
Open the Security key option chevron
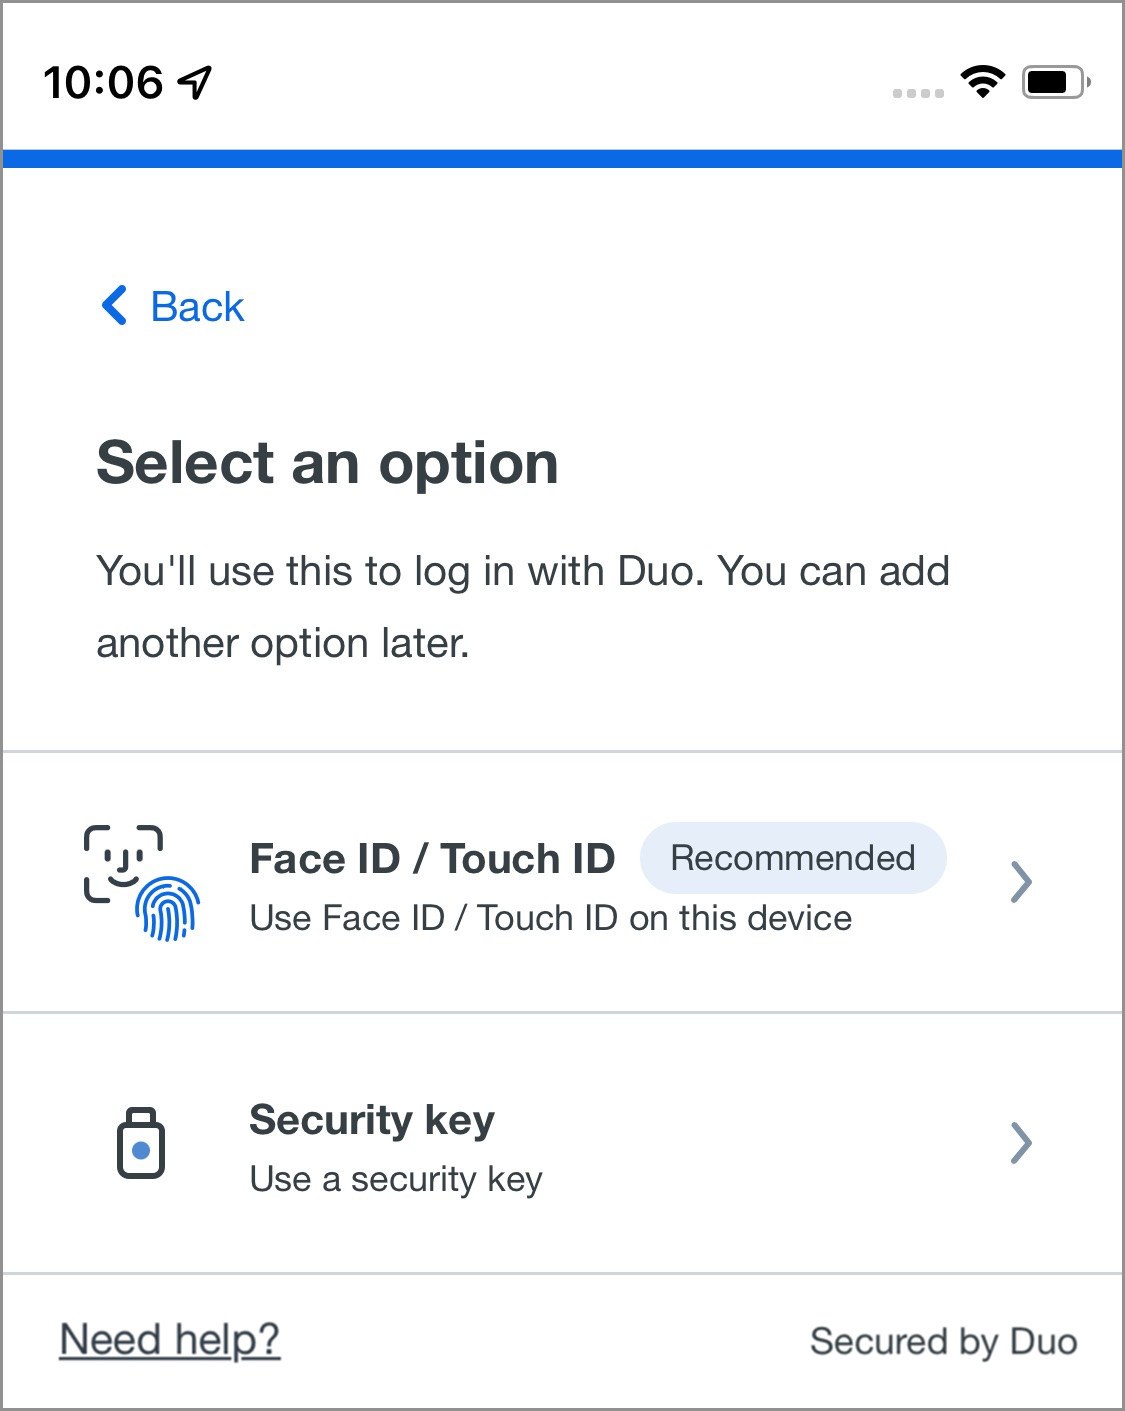pyautogui.click(x=1020, y=1142)
